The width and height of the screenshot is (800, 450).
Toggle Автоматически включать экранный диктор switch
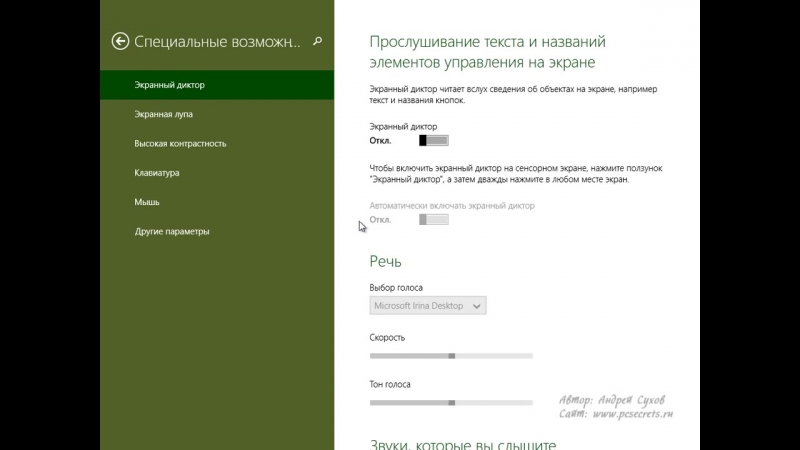pyautogui.click(x=434, y=219)
